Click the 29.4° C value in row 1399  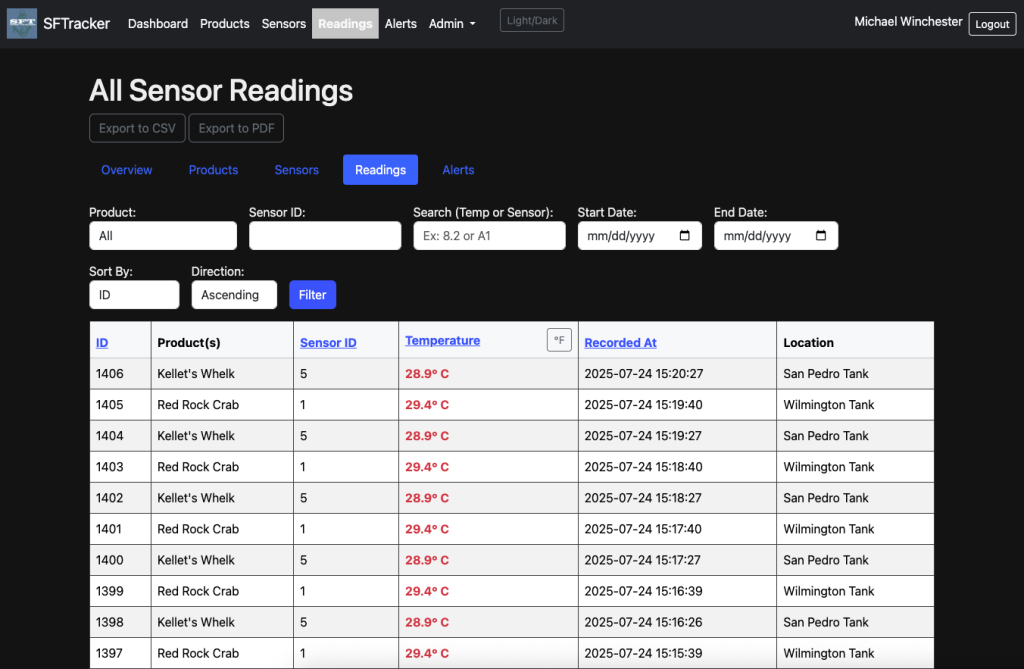tap(426, 591)
